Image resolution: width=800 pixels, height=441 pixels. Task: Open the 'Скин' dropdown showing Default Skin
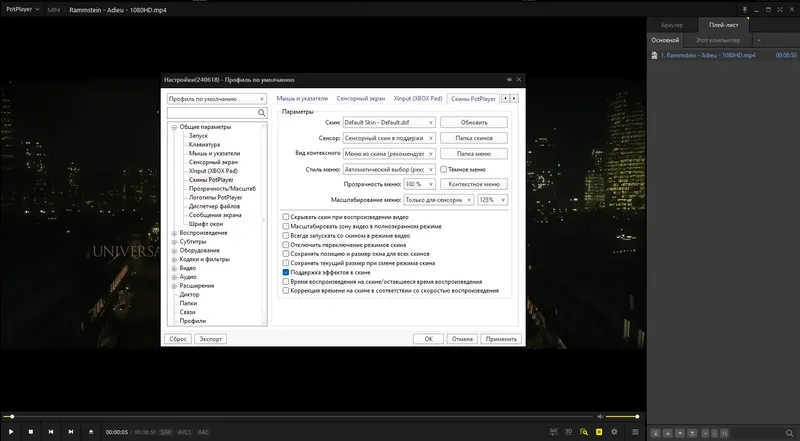coord(389,122)
